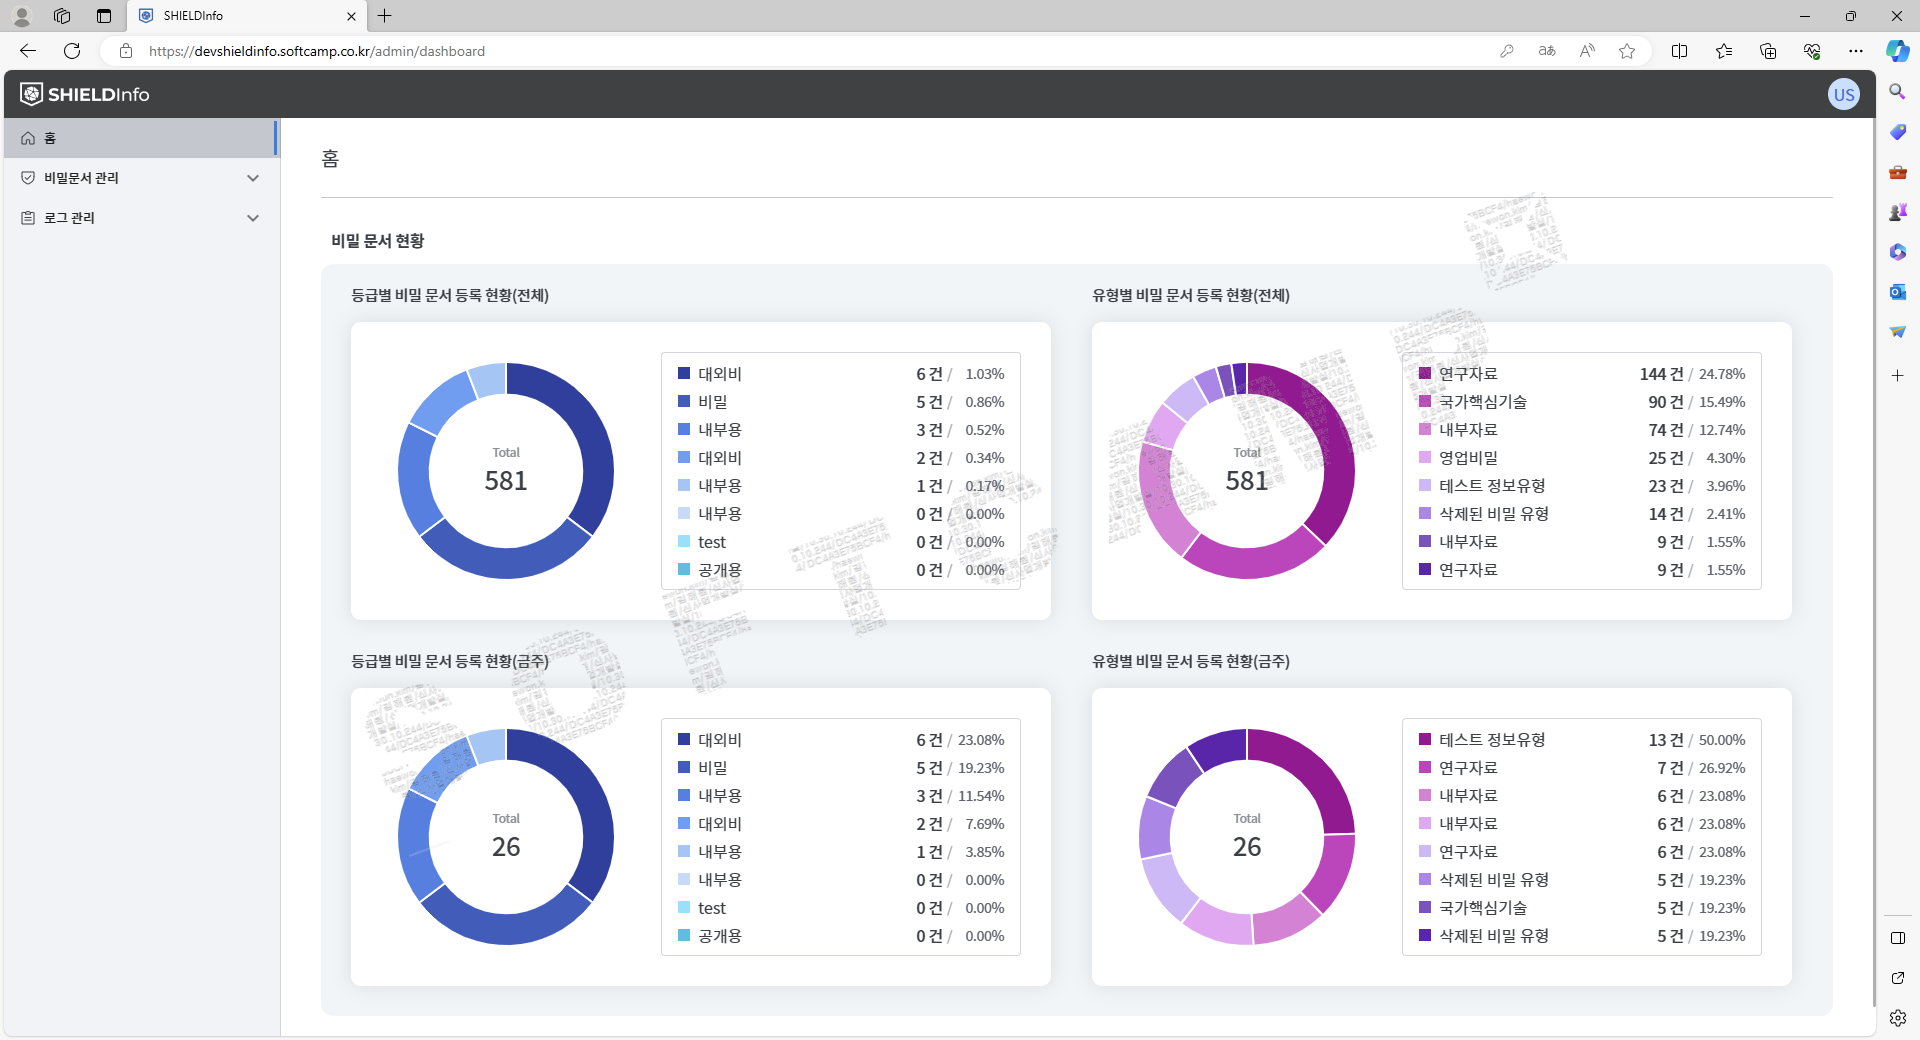The width and height of the screenshot is (1920, 1040).
Task: Activate the read aloud icon
Action: tap(1587, 51)
